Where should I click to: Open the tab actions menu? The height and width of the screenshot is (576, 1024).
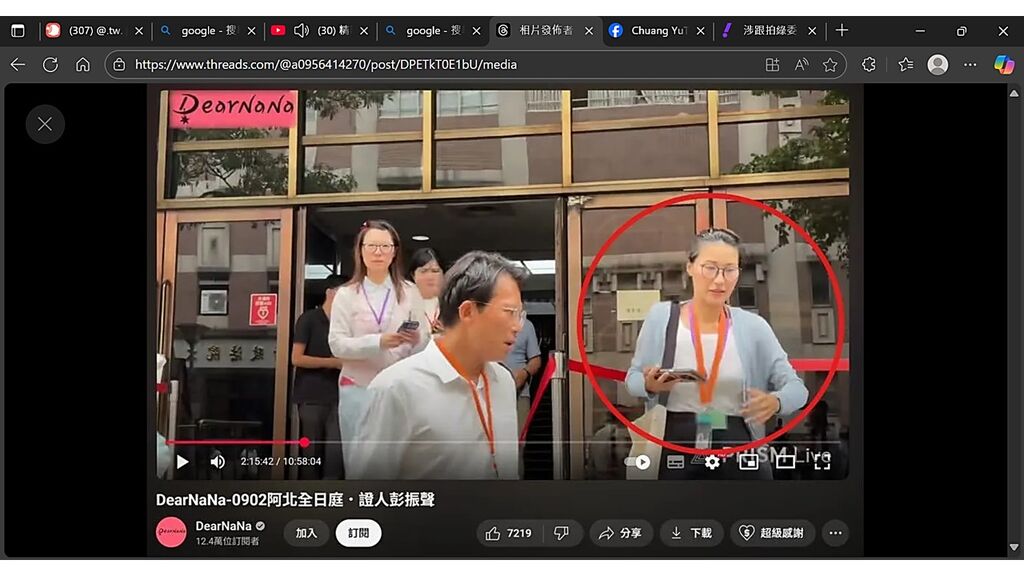tap(18, 31)
